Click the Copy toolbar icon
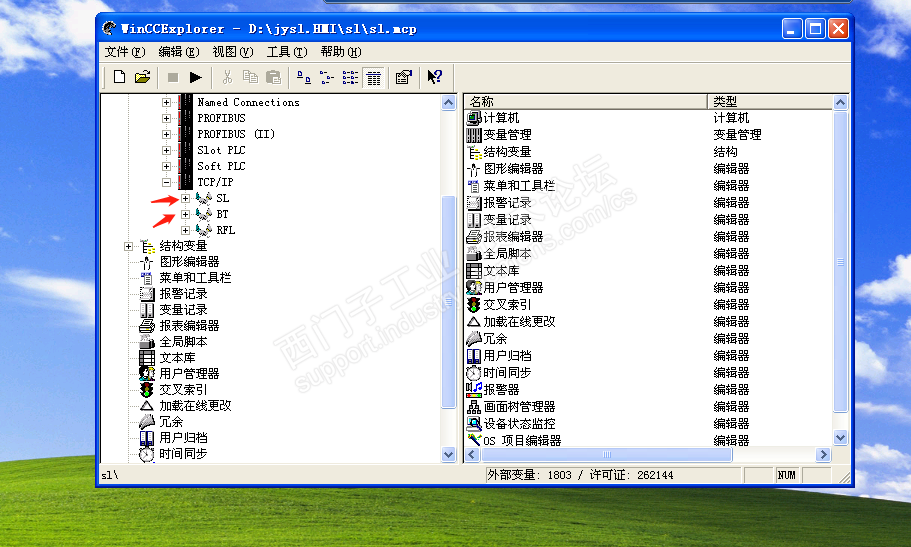Image resolution: width=911 pixels, height=547 pixels. 250,77
